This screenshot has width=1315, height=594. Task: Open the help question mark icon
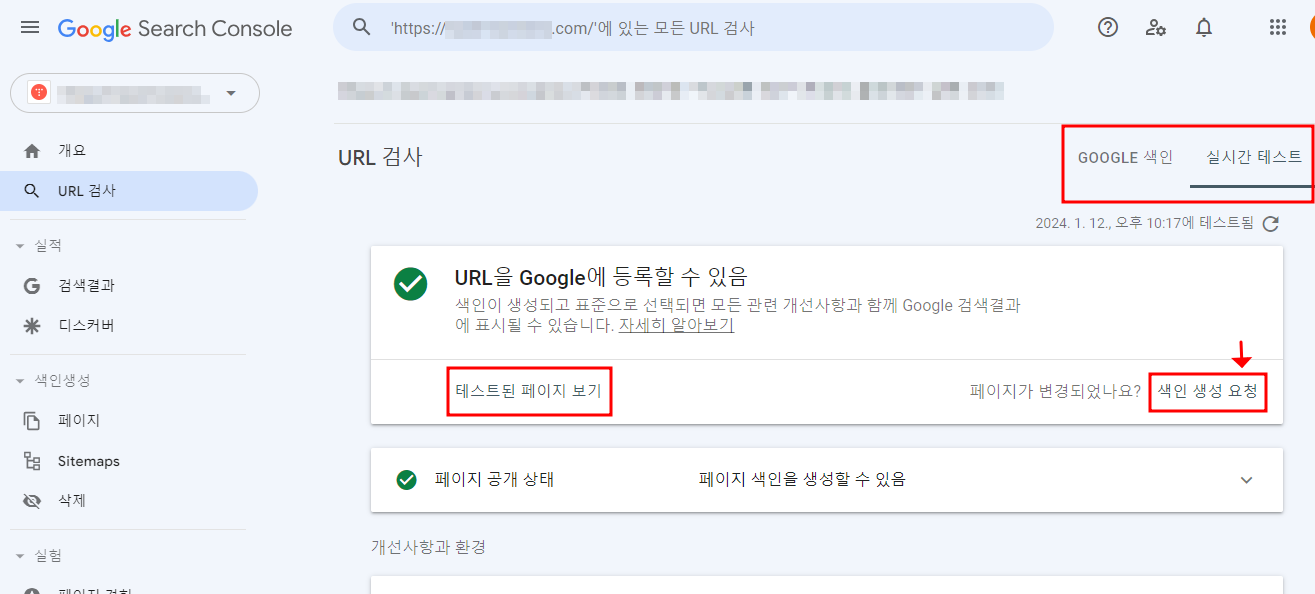point(1108,28)
